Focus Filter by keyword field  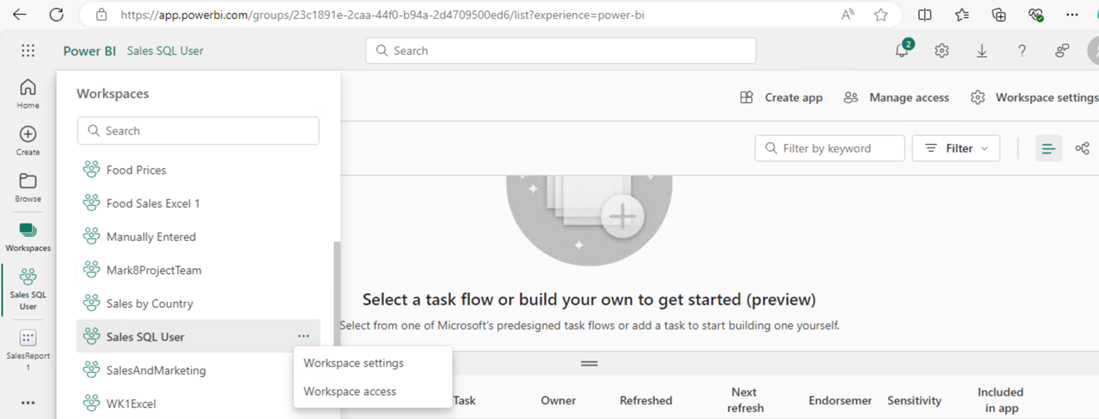click(x=830, y=149)
